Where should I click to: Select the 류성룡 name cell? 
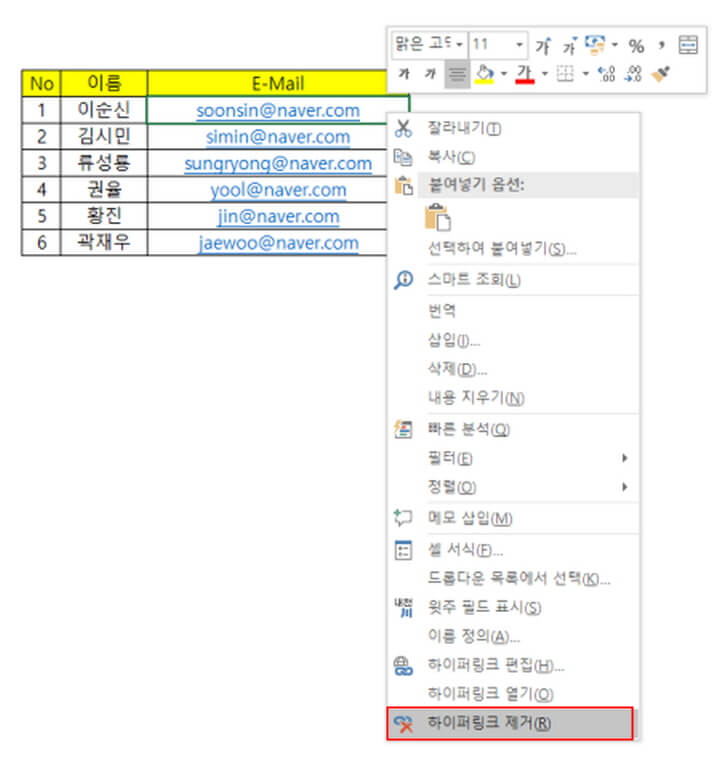click(x=104, y=163)
